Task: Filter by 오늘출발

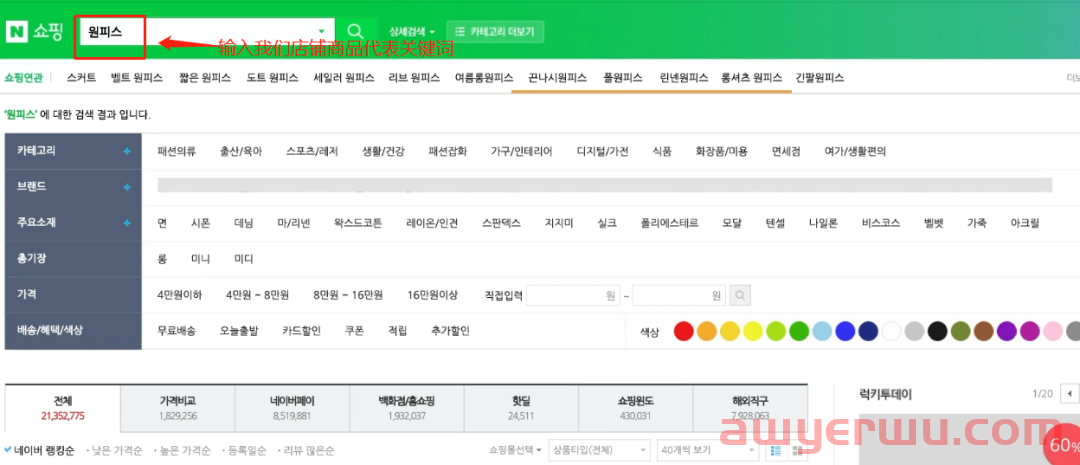Action: coord(239,331)
